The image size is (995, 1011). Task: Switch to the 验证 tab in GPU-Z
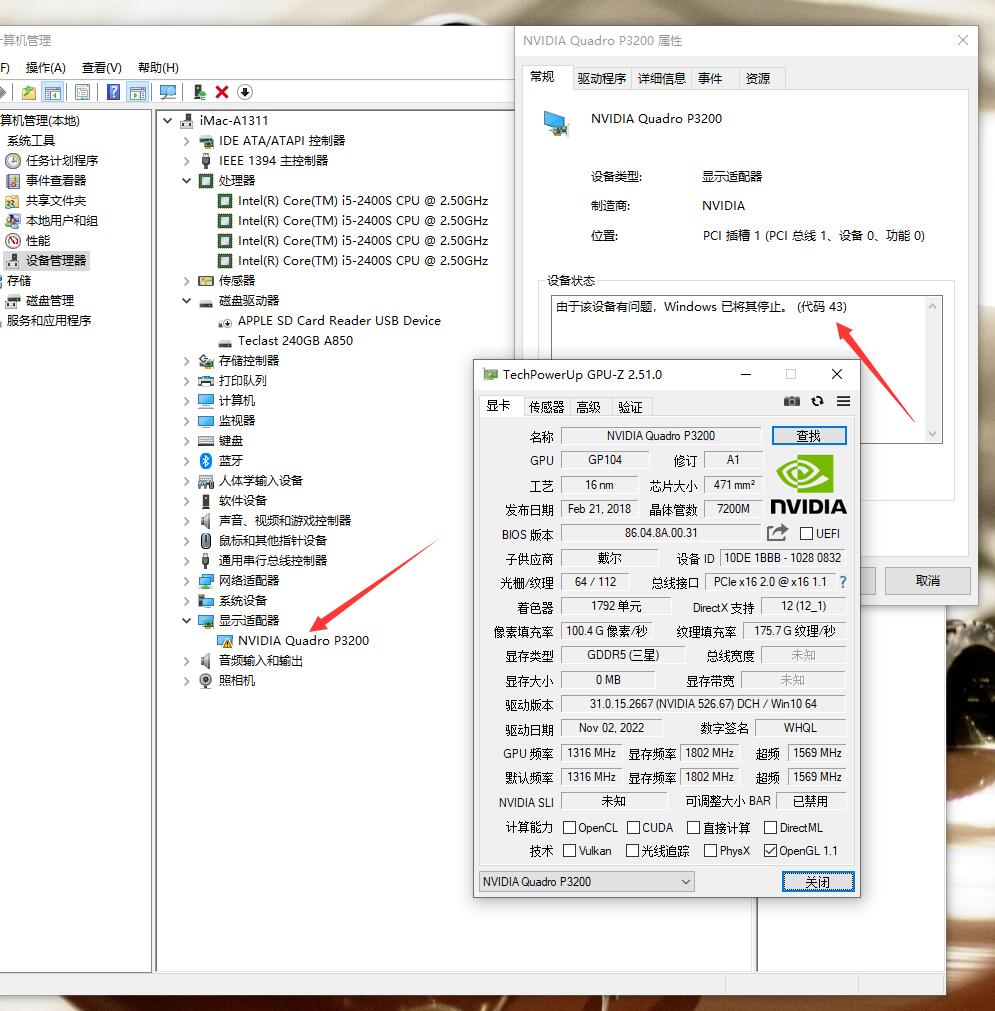coord(630,407)
